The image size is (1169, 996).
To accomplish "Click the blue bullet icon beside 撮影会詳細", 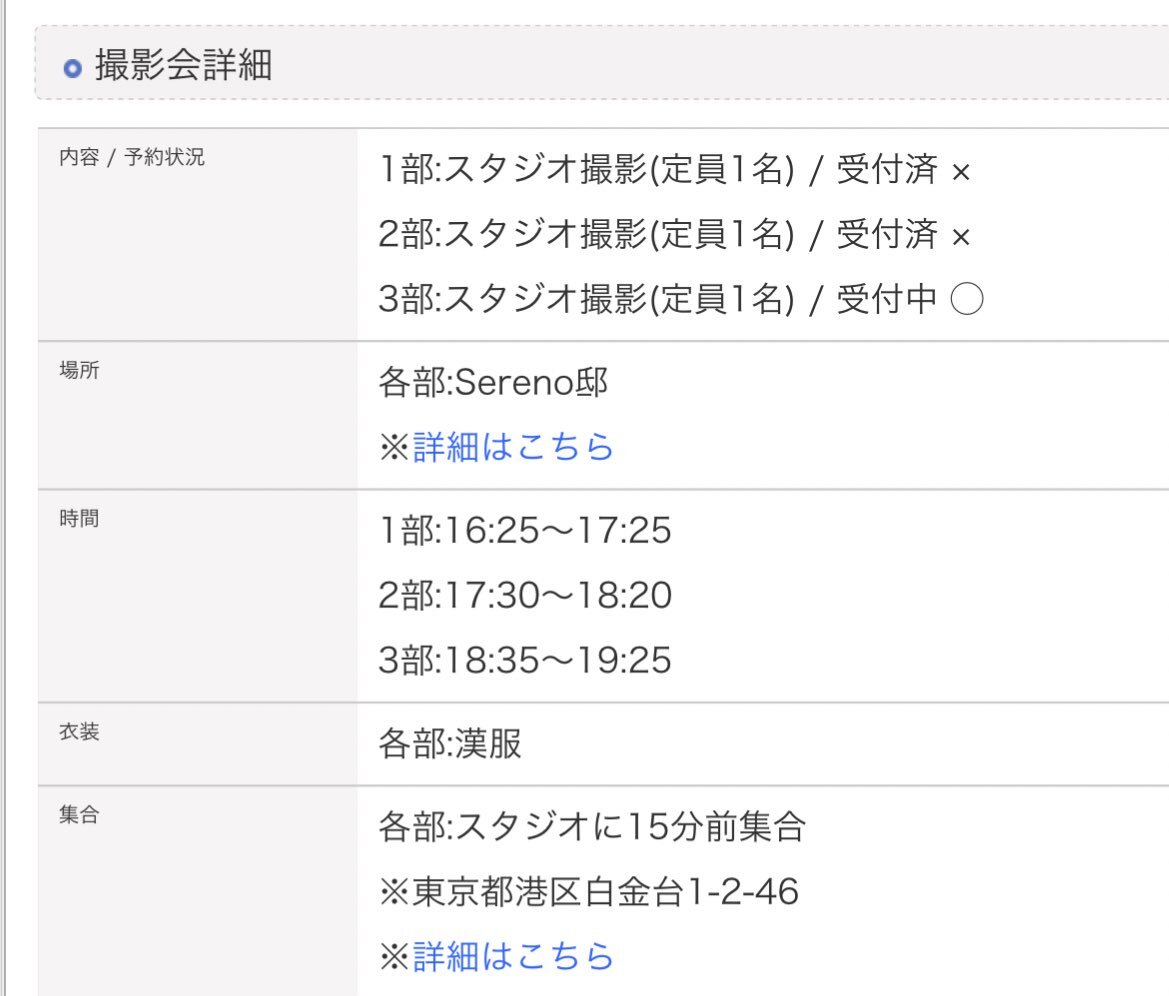I will [x=72, y=69].
